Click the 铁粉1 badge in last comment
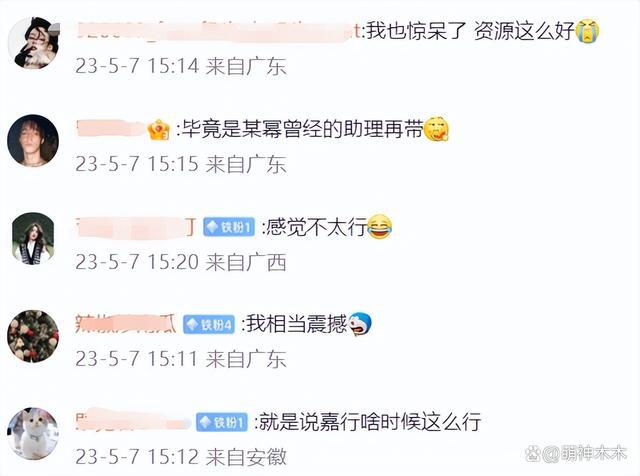640x476 pixels. [x=222, y=423]
